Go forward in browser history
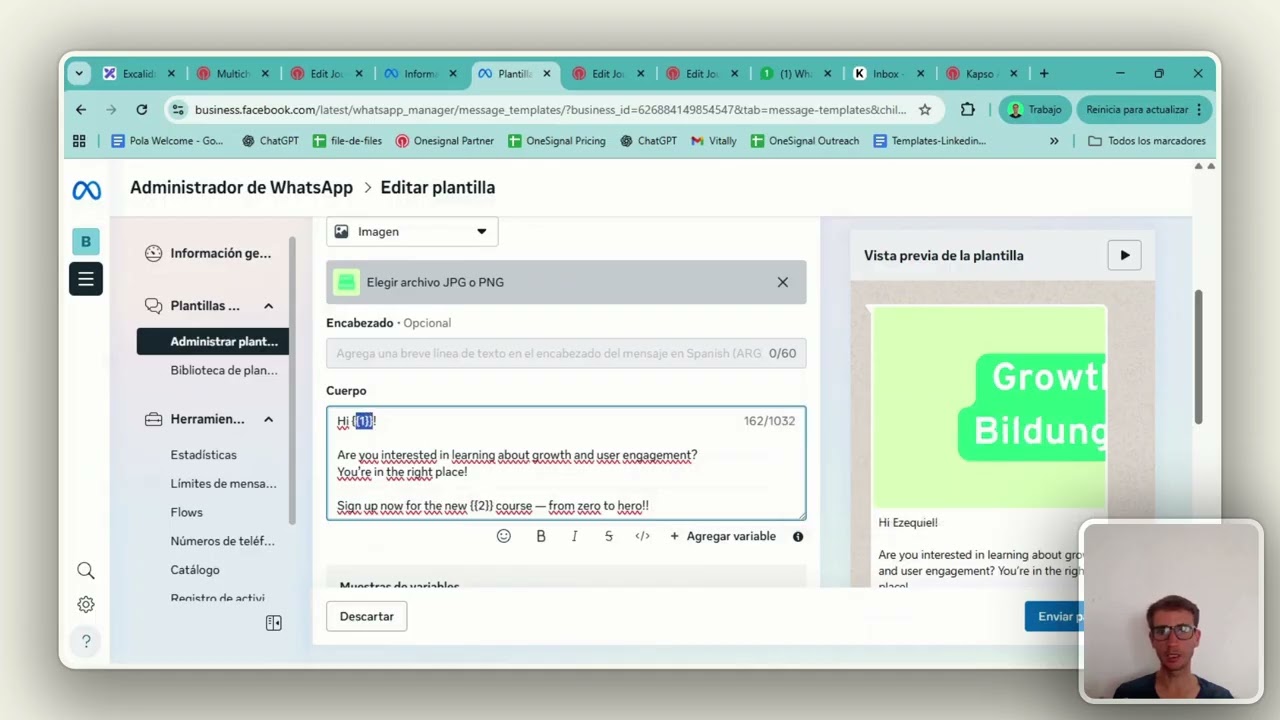Screen dimensions: 1280x720 tap(111, 109)
